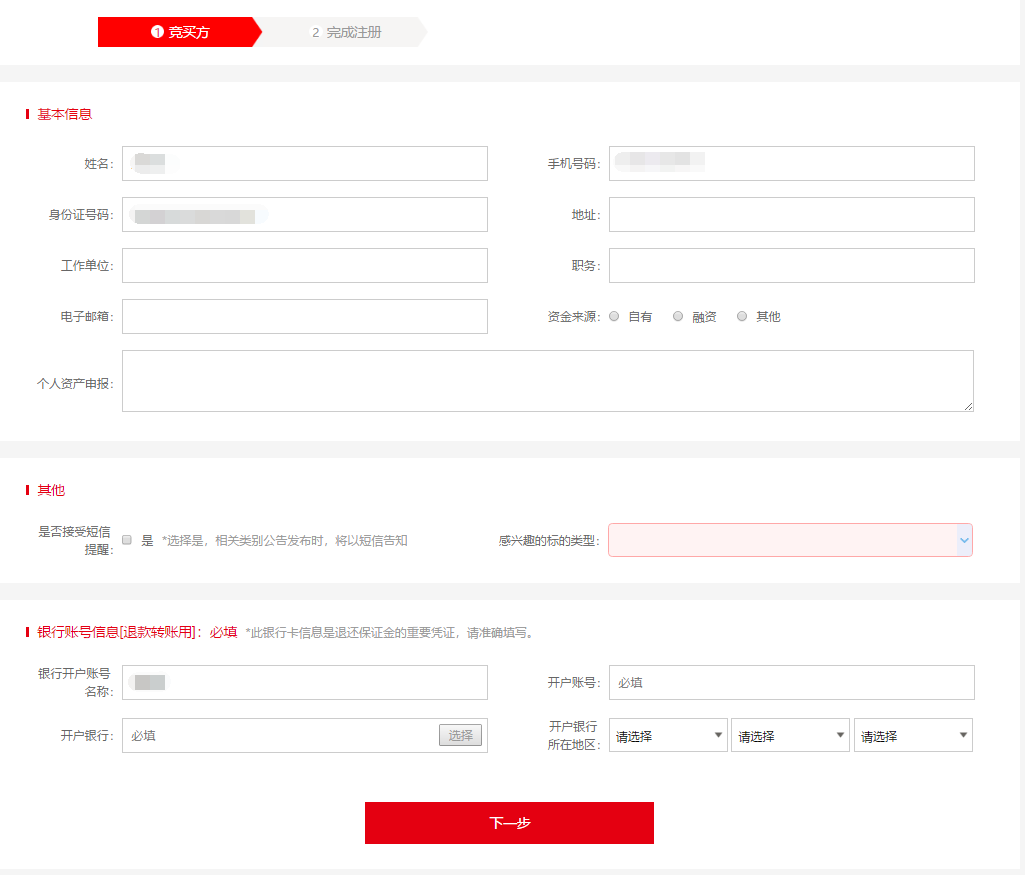Click the 个人资产申报 text area
The height and width of the screenshot is (875, 1025).
[x=547, y=380]
